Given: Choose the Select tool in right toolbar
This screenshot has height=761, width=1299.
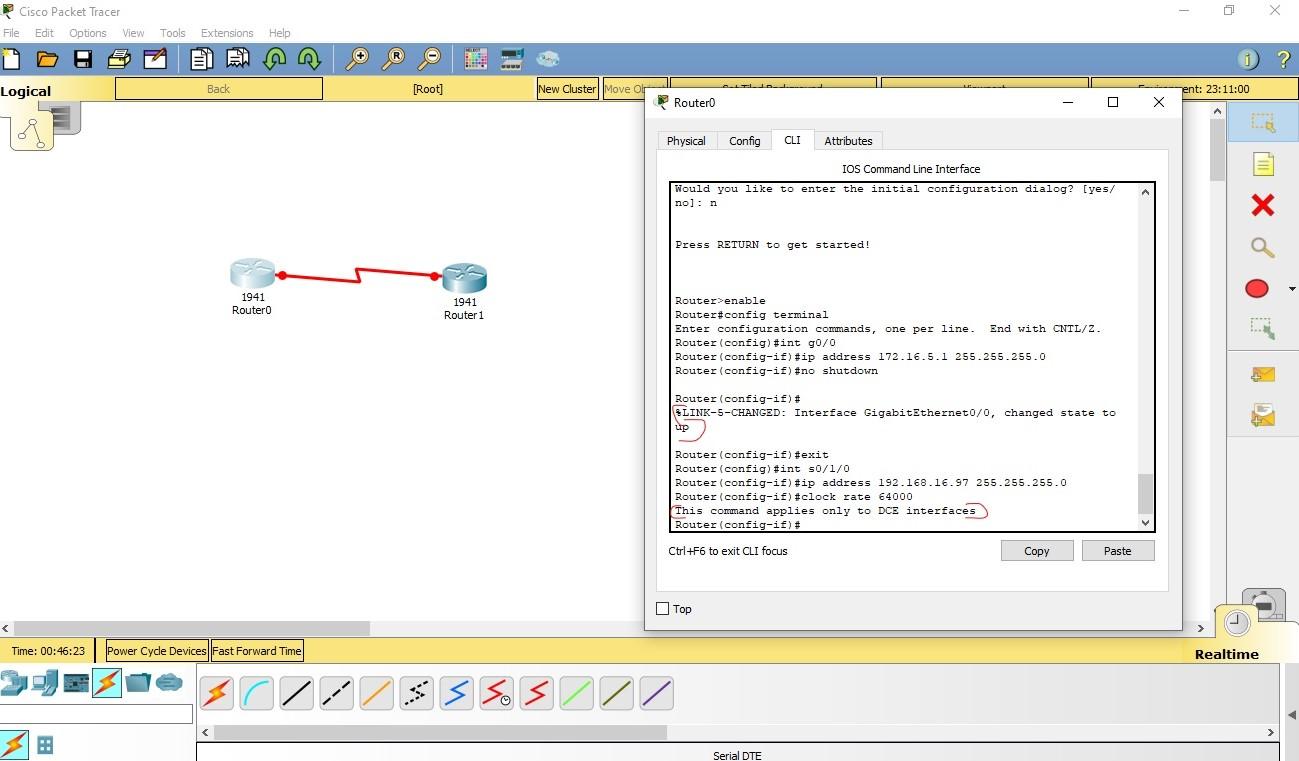Looking at the screenshot, I should [1262, 122].
